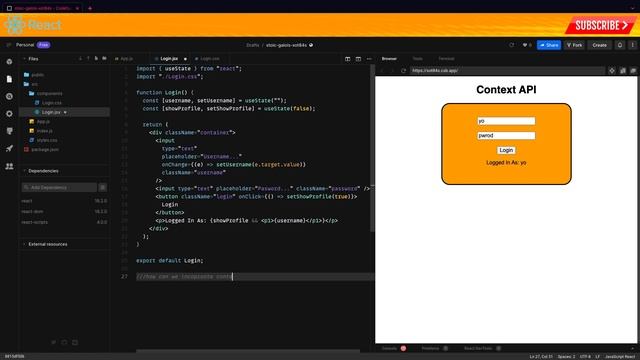The height and width of the screenshot is (360, 640).
Task: Click the Create button
Action: point(599,45)
